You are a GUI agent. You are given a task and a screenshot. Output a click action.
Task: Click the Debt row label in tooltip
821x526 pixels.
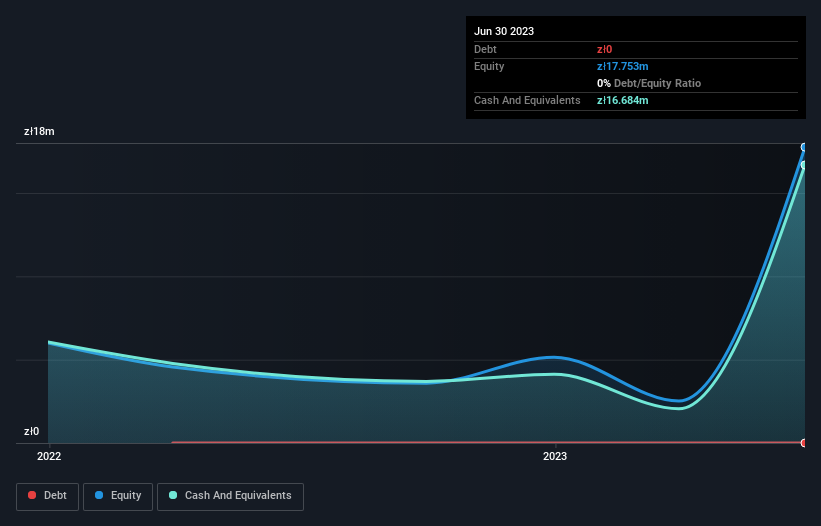485,49
